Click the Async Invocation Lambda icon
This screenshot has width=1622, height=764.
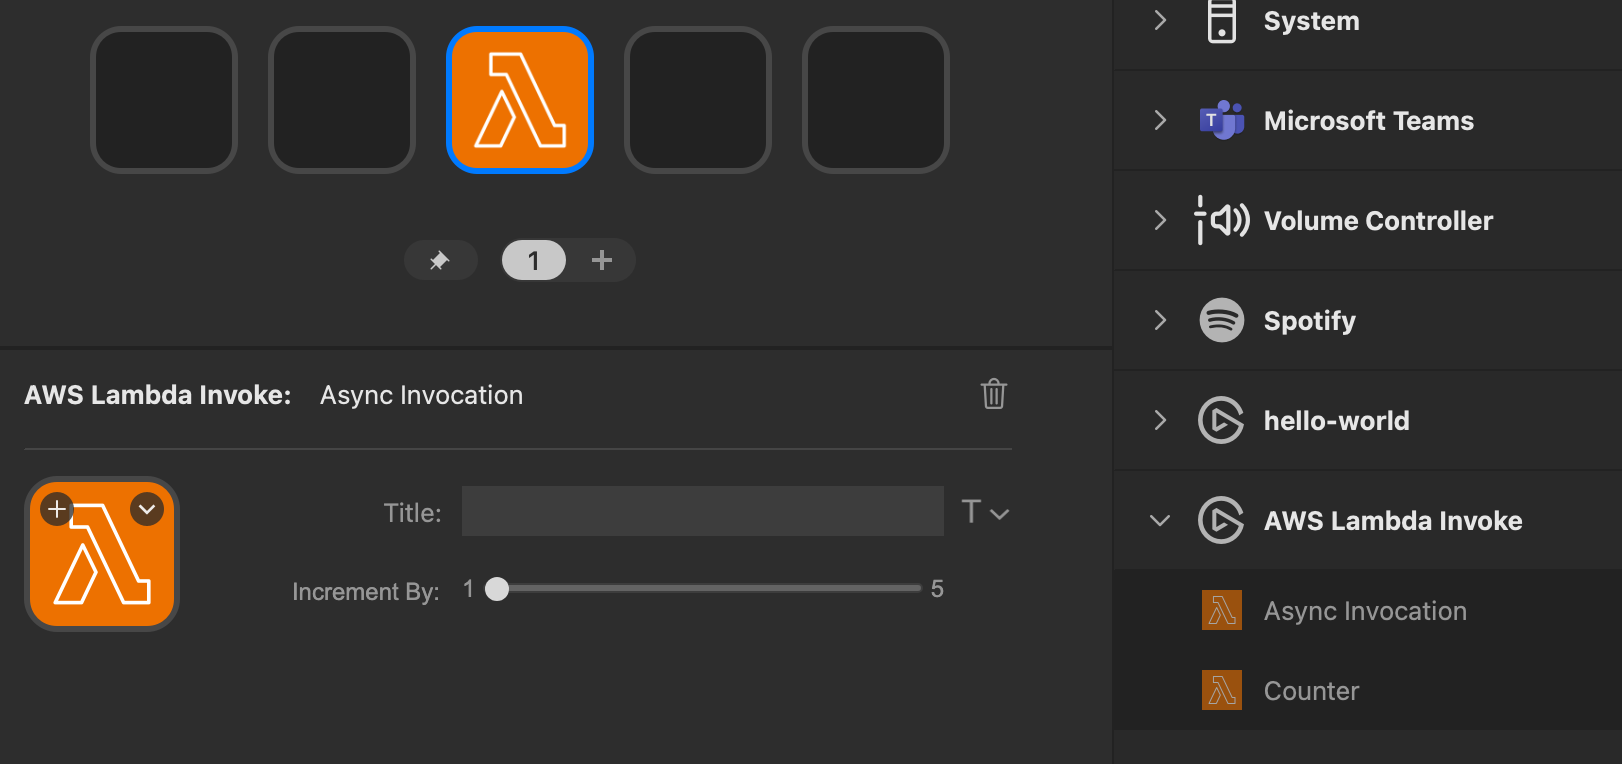click(x=1222, y=610)
